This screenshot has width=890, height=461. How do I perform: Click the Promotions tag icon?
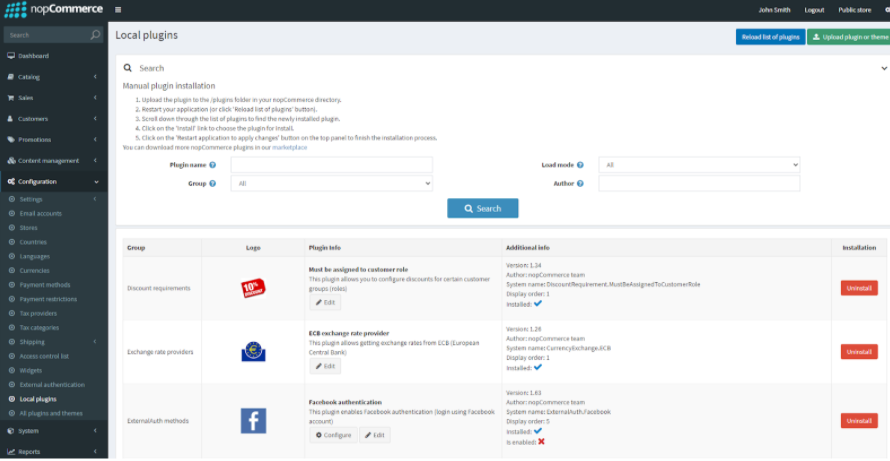[x=11, y=140]
